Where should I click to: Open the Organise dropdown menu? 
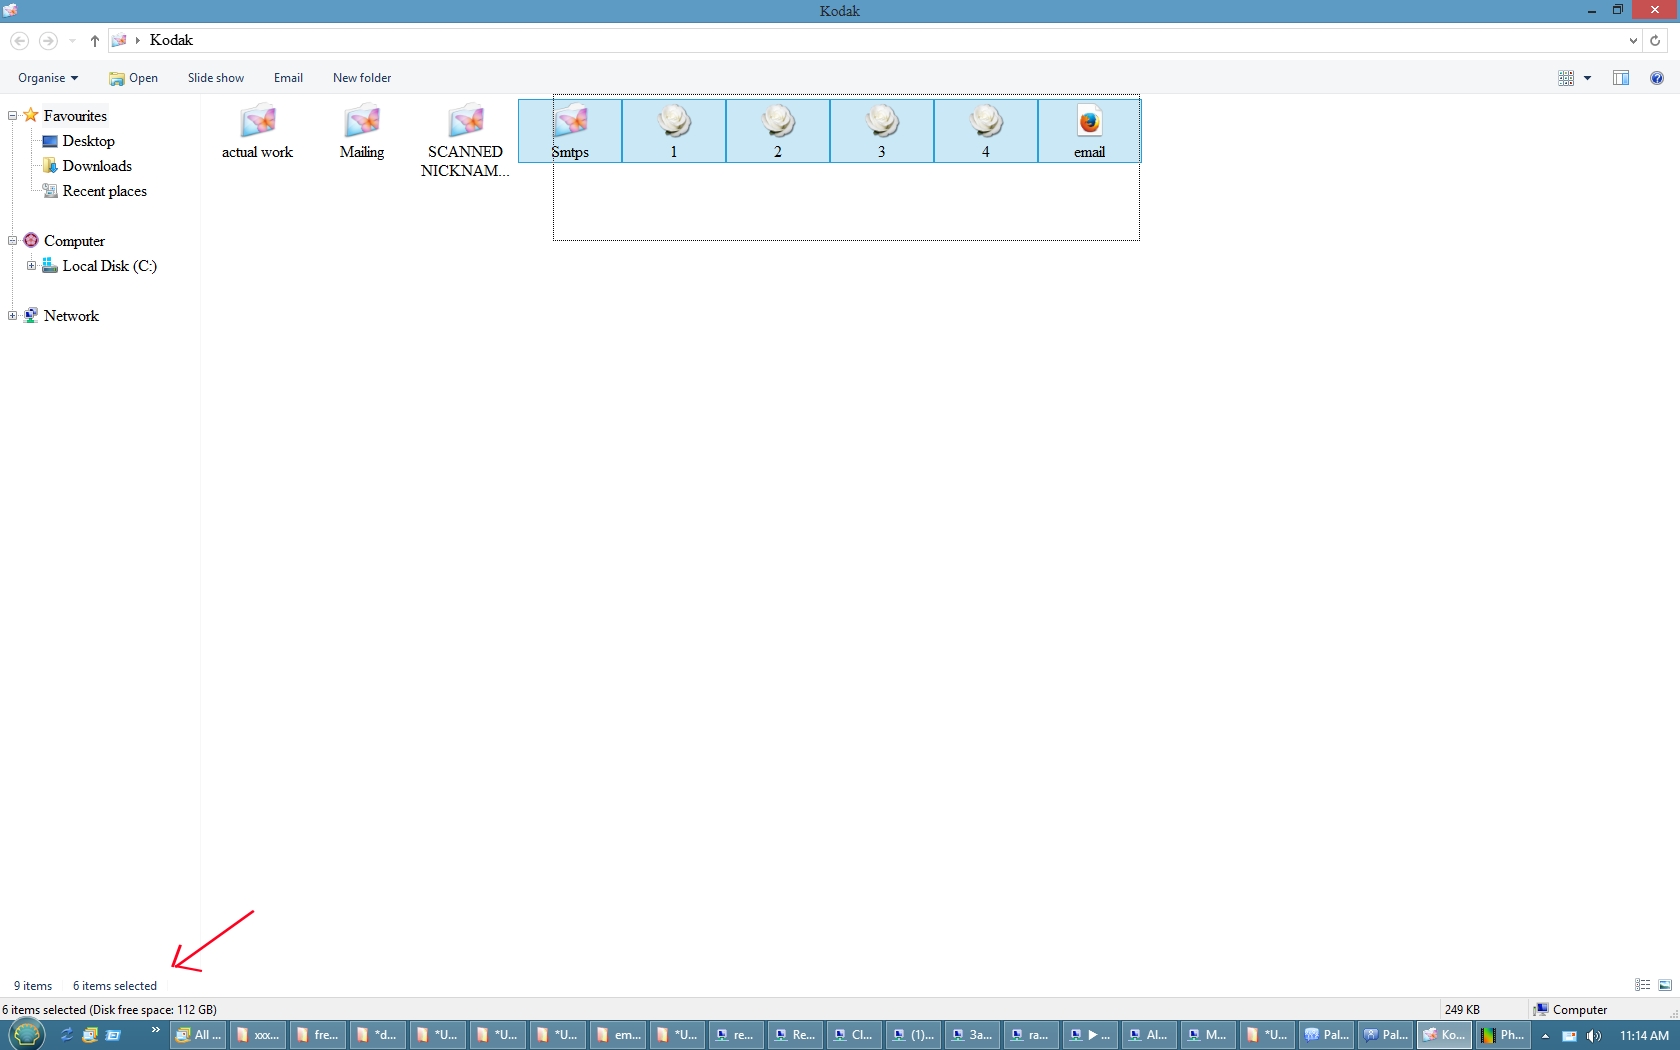coord(47,78)
